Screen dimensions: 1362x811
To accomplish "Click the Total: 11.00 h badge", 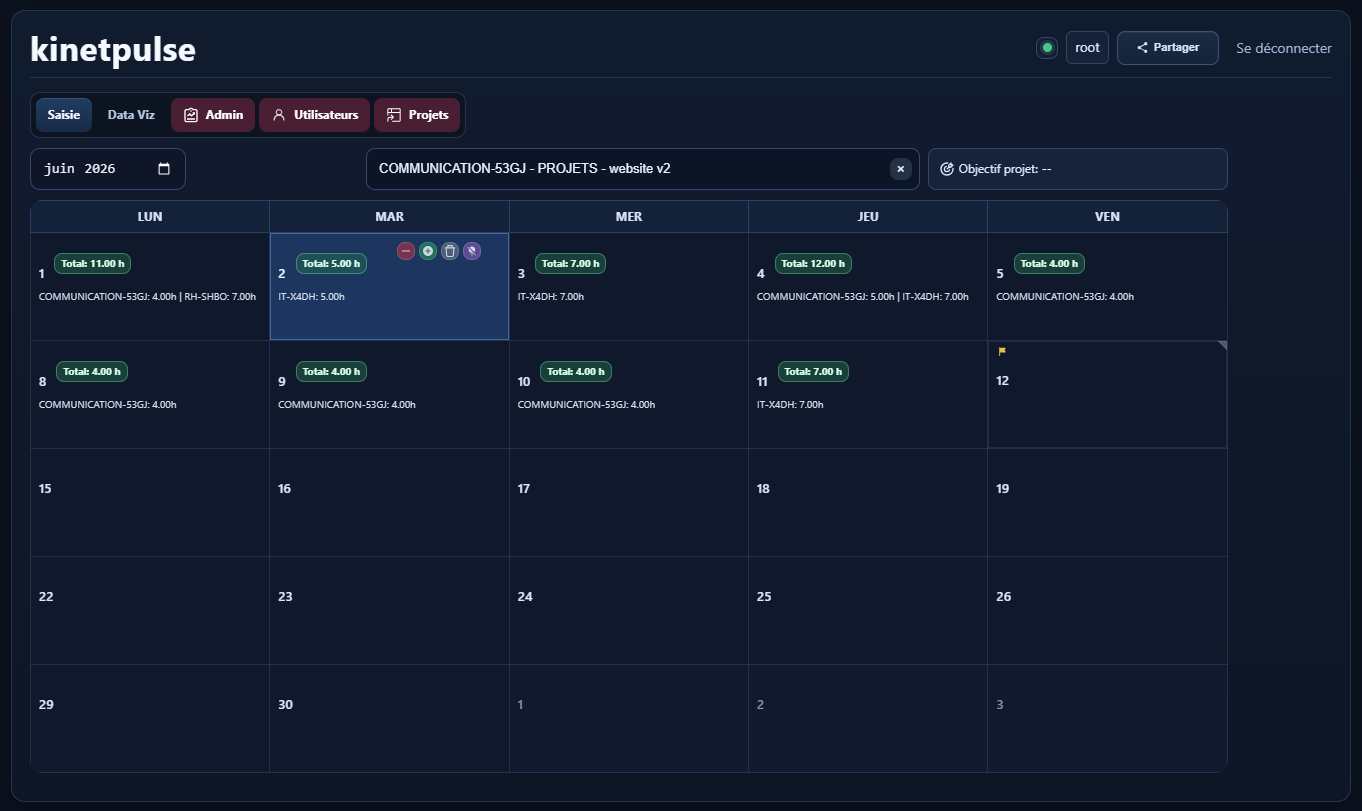I will pyautogui.click(x=93, y=264).
